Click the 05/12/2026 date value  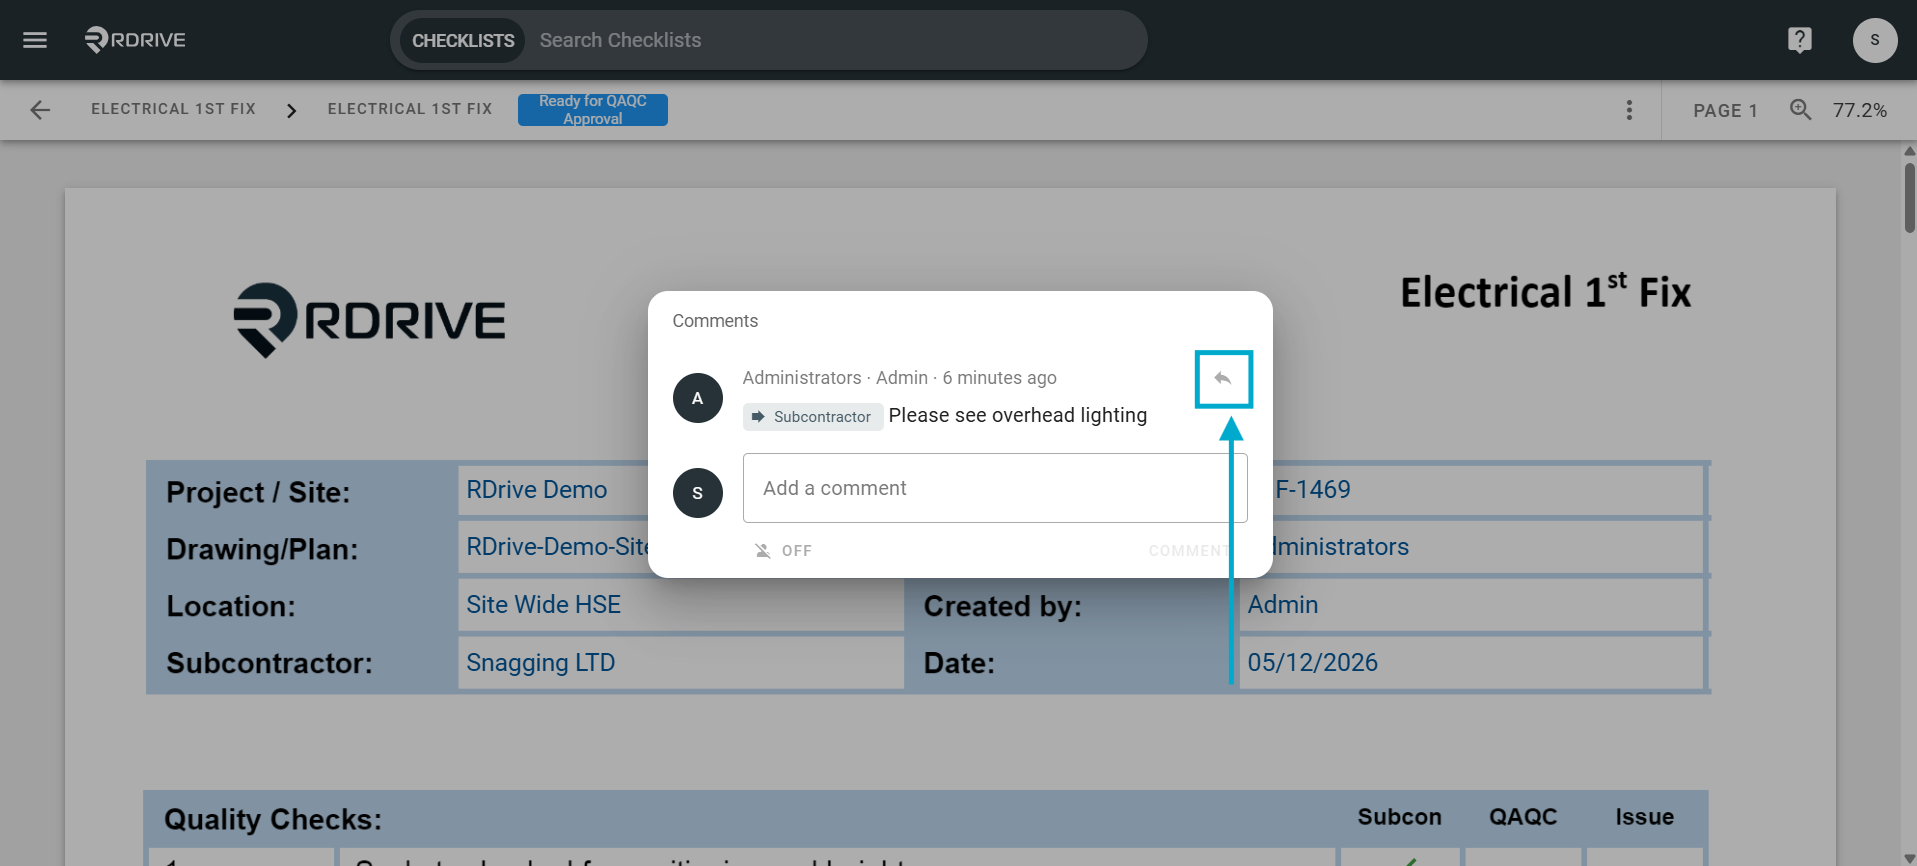pos(1313,663)
